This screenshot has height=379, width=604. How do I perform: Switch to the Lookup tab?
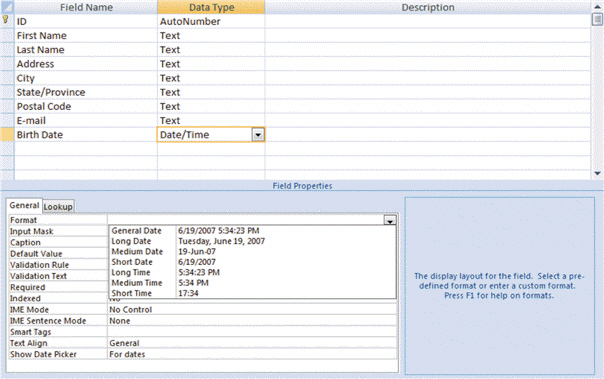point(58,206)
